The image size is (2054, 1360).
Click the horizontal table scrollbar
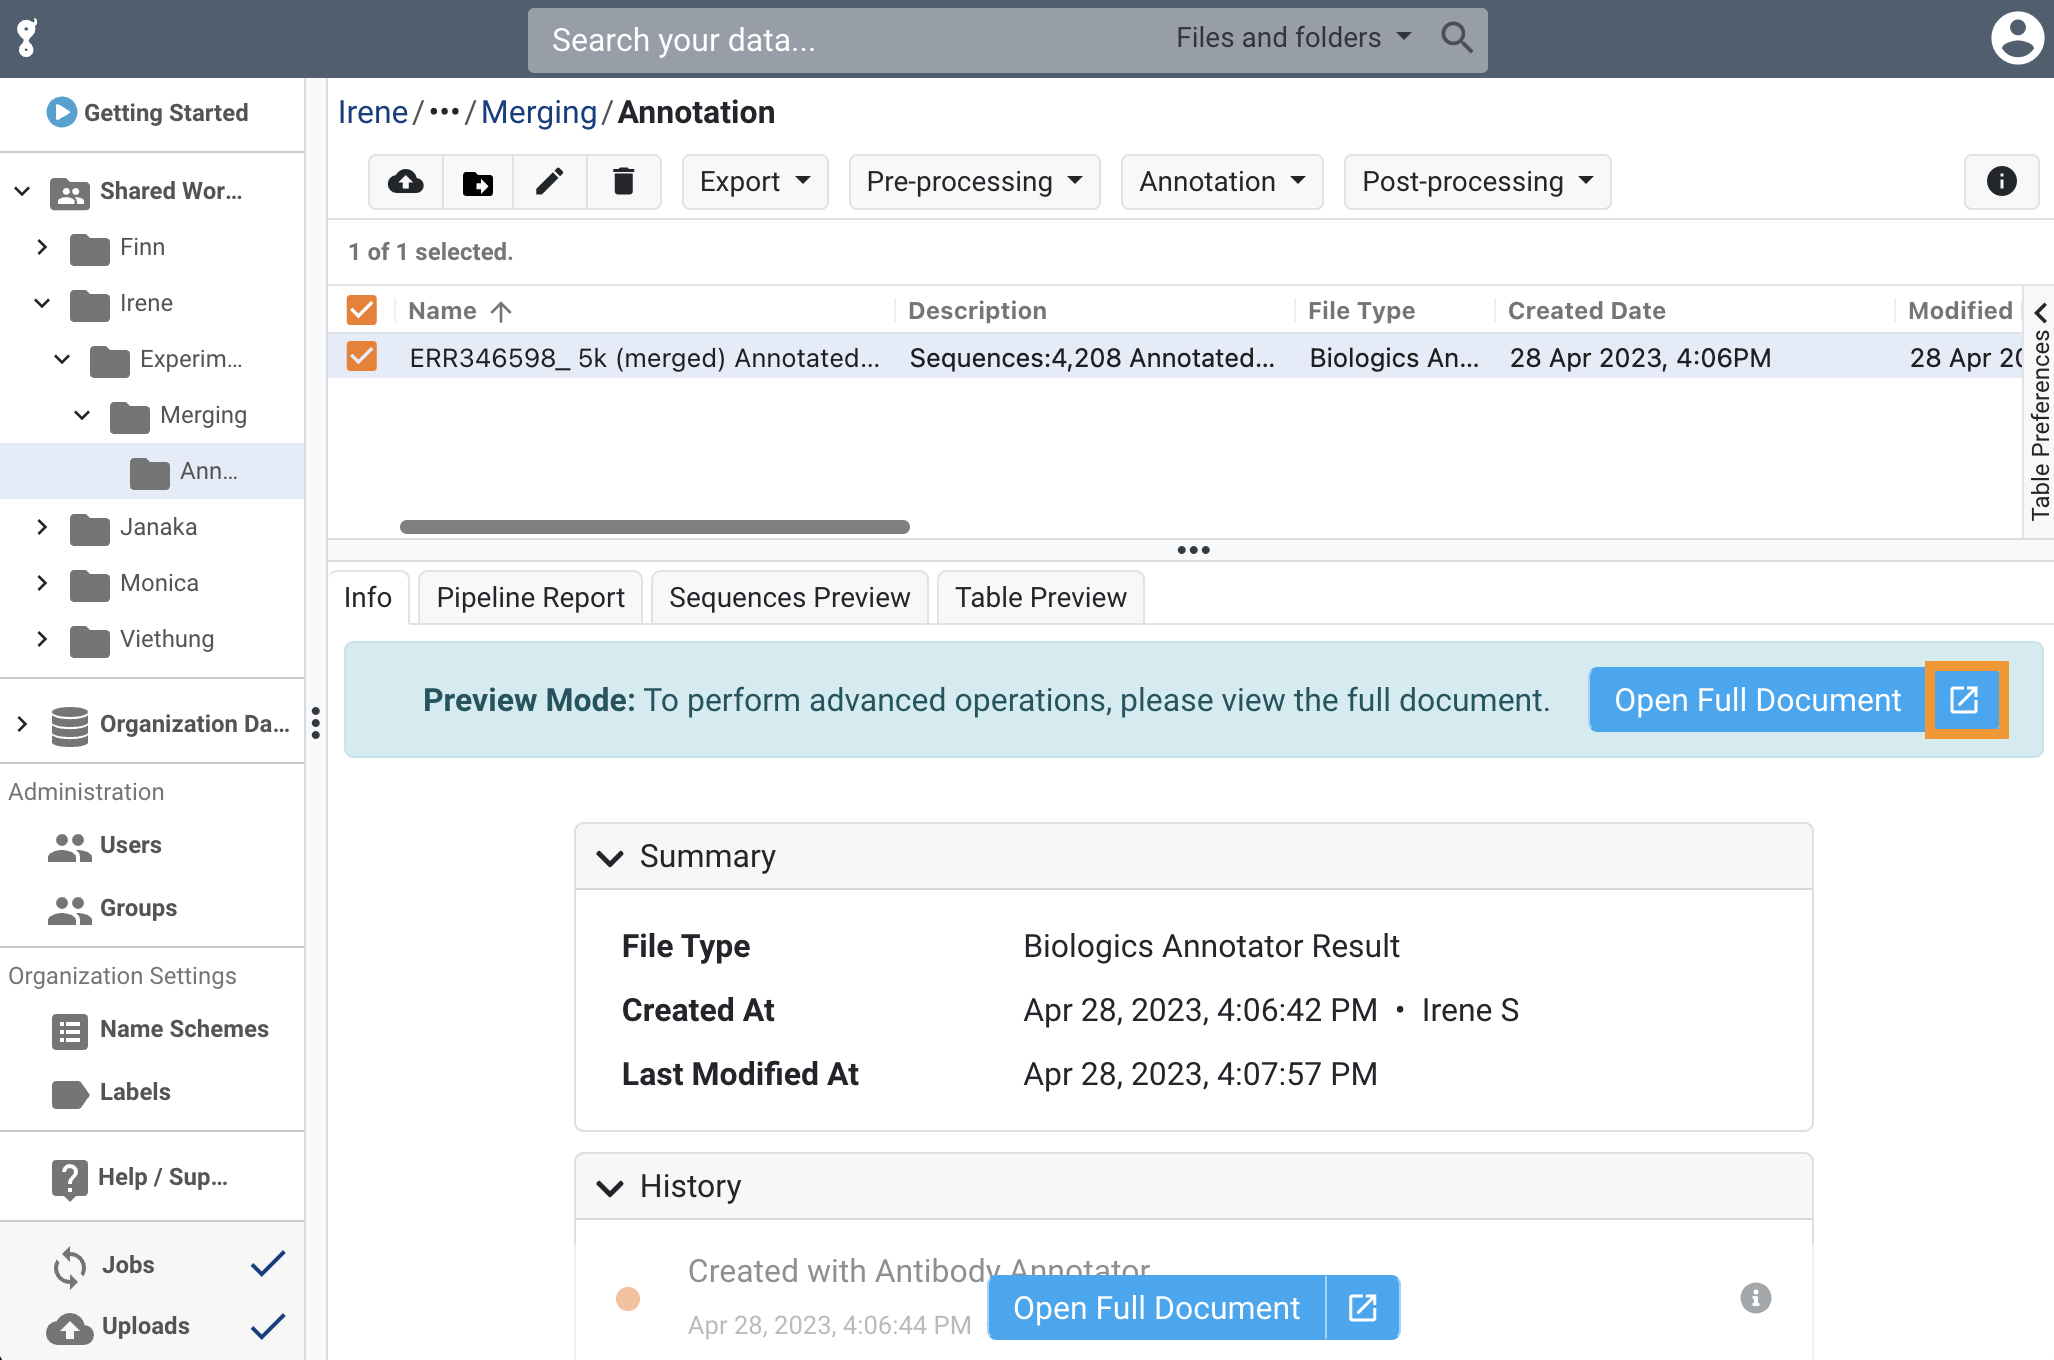(655, 527)
